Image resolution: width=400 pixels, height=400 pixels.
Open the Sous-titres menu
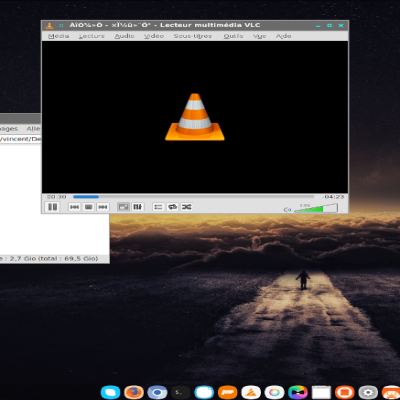193,36
